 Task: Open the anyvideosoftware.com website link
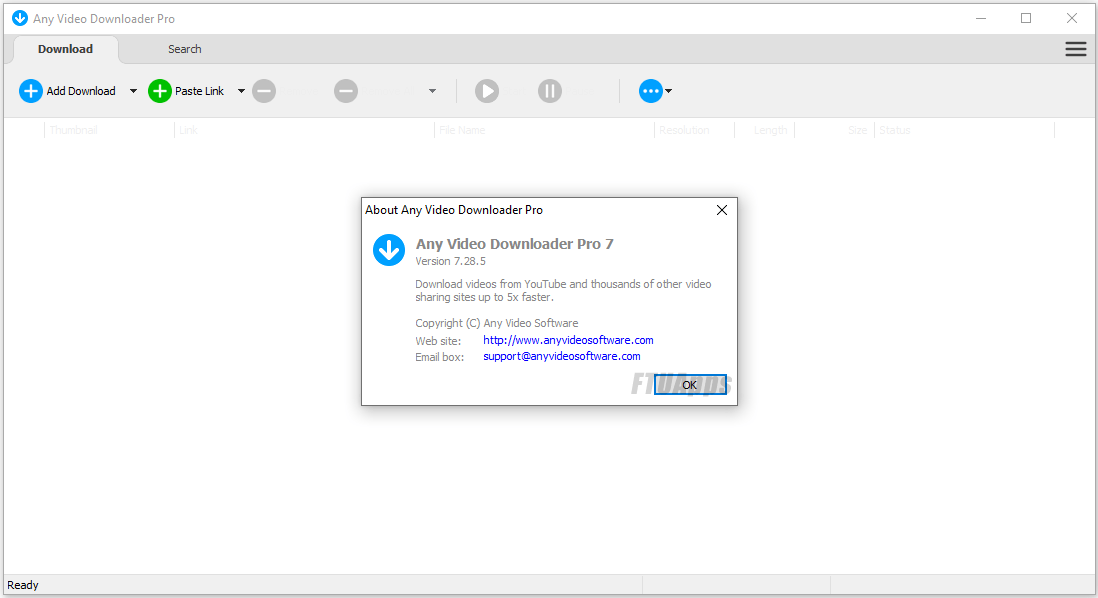568,340
